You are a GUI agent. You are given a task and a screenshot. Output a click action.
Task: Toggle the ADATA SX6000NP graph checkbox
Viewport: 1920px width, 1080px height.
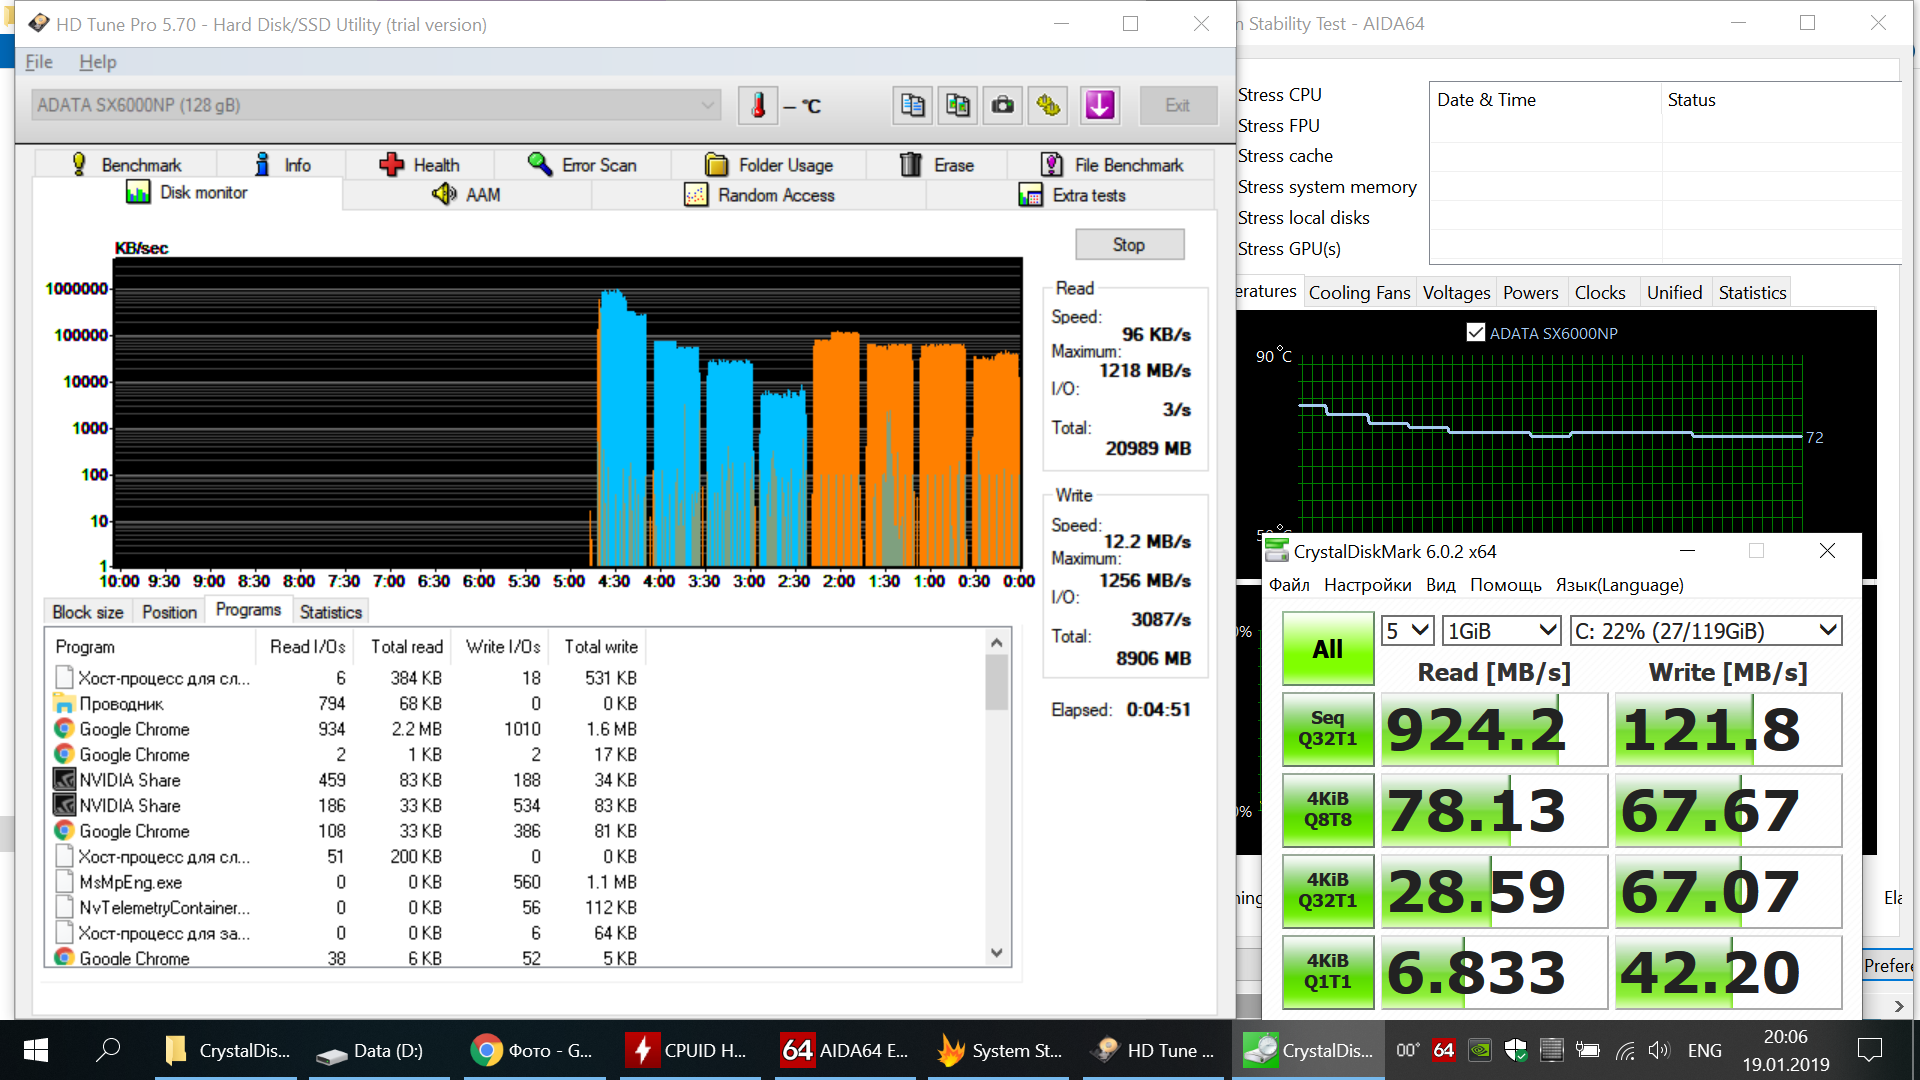(x=1476, y=333)
